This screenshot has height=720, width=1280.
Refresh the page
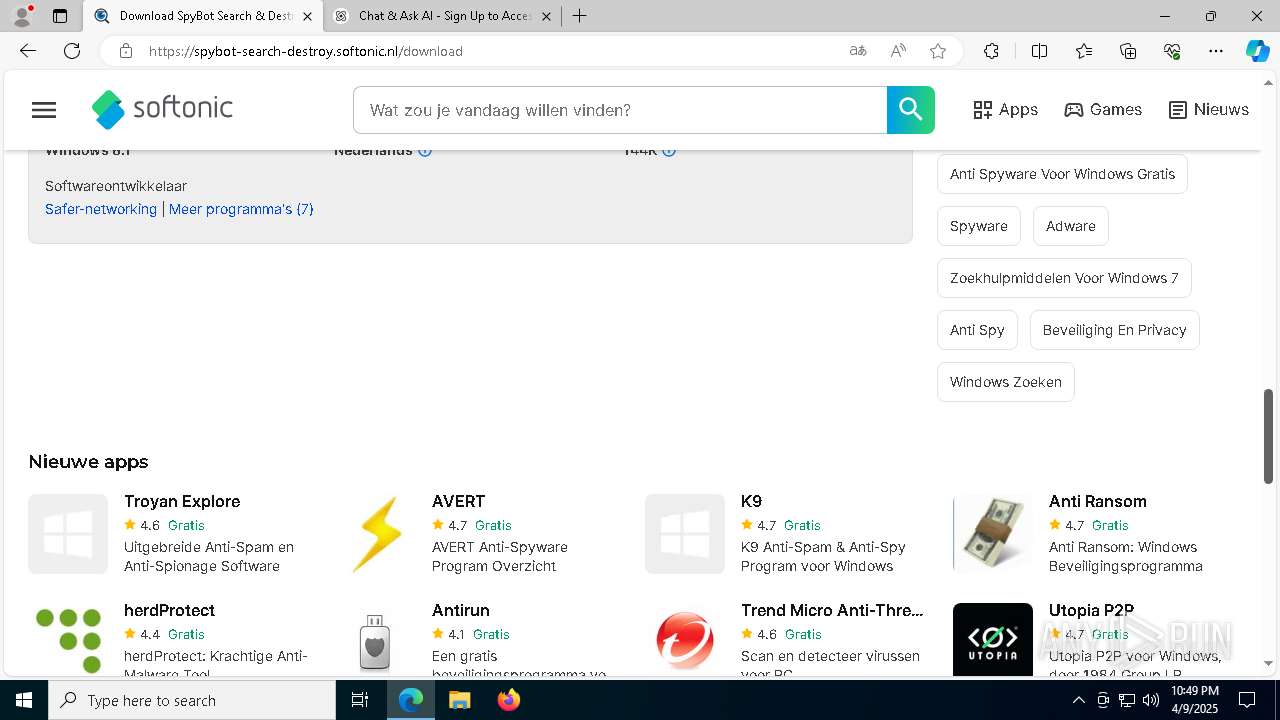72,51
